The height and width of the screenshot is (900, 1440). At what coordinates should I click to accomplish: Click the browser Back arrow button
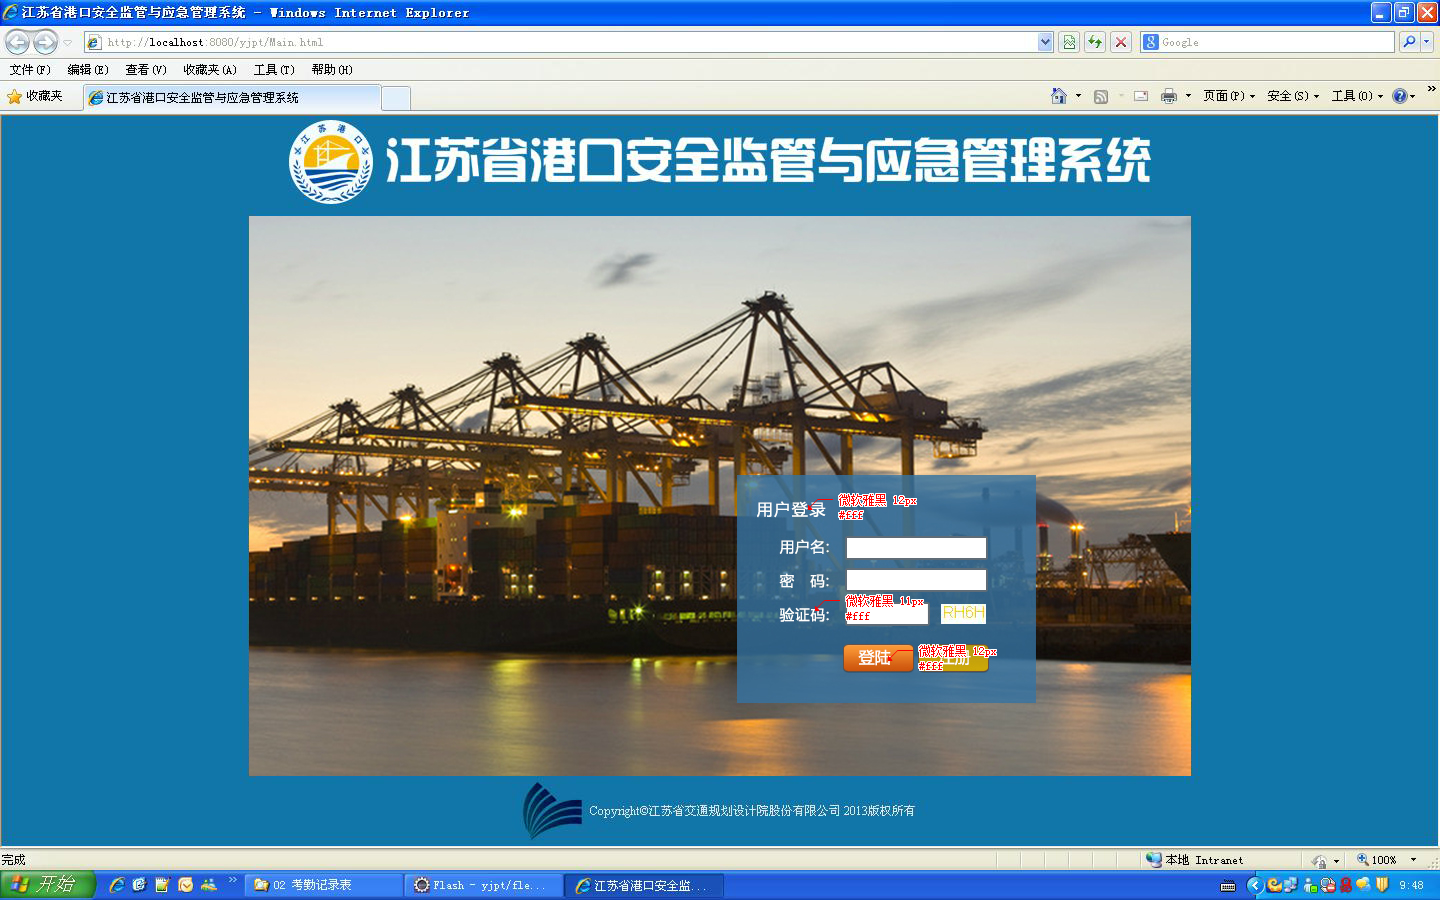[18, 42]
